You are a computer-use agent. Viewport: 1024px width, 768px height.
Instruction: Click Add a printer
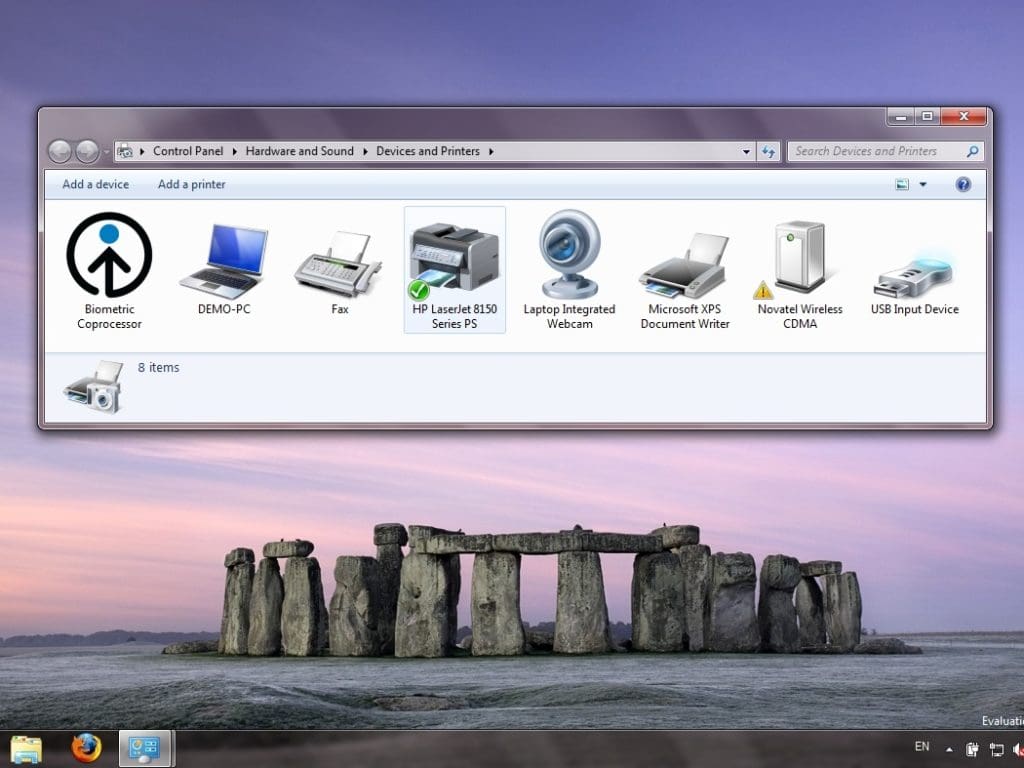click(191, 184)
